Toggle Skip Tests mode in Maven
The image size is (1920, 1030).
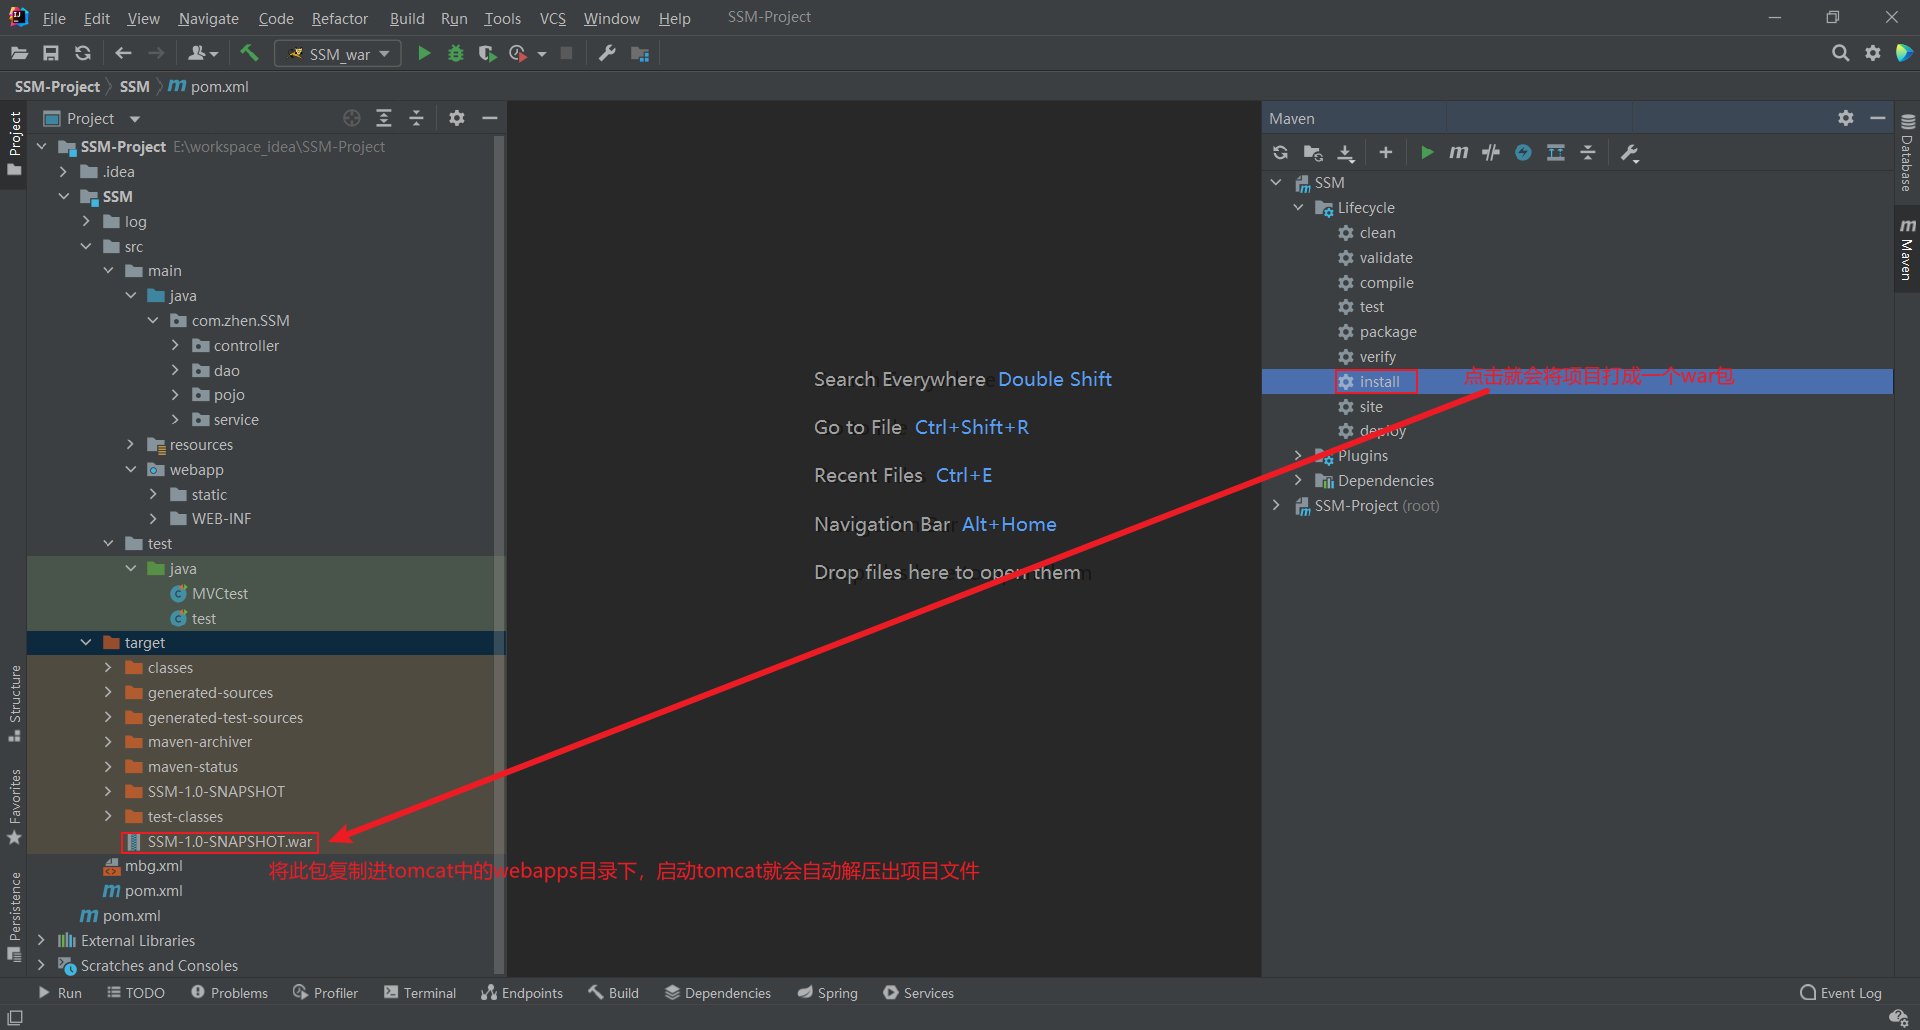pyautogui.click(x=1523, y=152)
